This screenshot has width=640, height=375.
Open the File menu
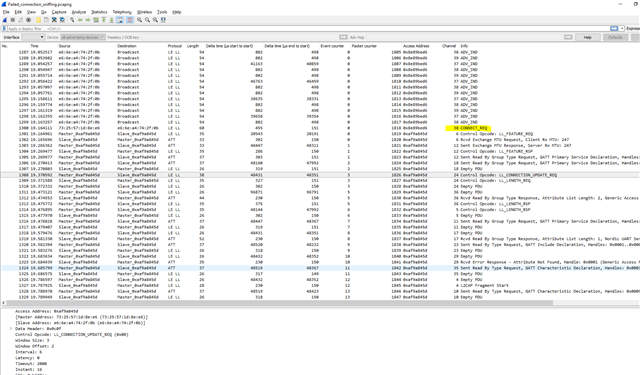pos(6,12)
